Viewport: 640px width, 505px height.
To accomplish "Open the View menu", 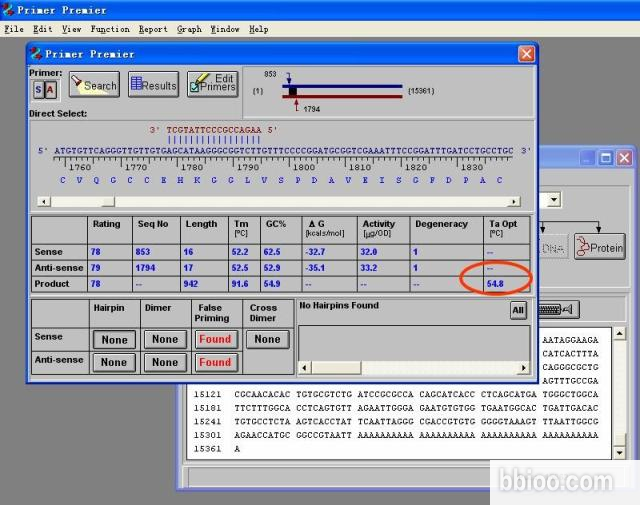I will (71, 29).
